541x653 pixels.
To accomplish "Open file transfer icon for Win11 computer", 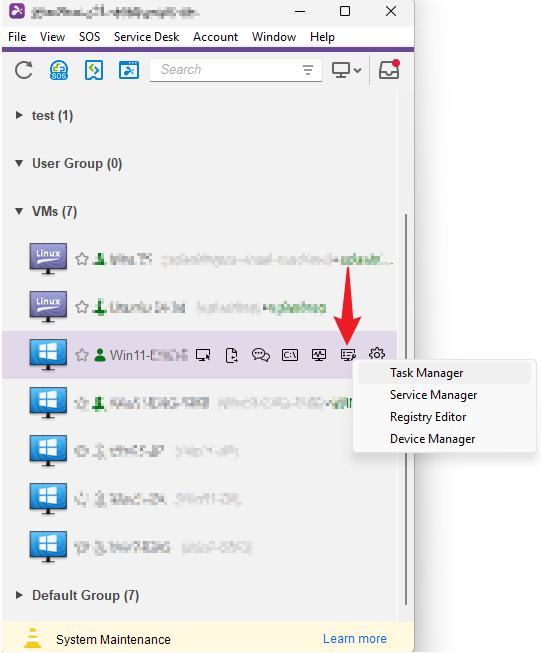I will click(x=232, y=355).
